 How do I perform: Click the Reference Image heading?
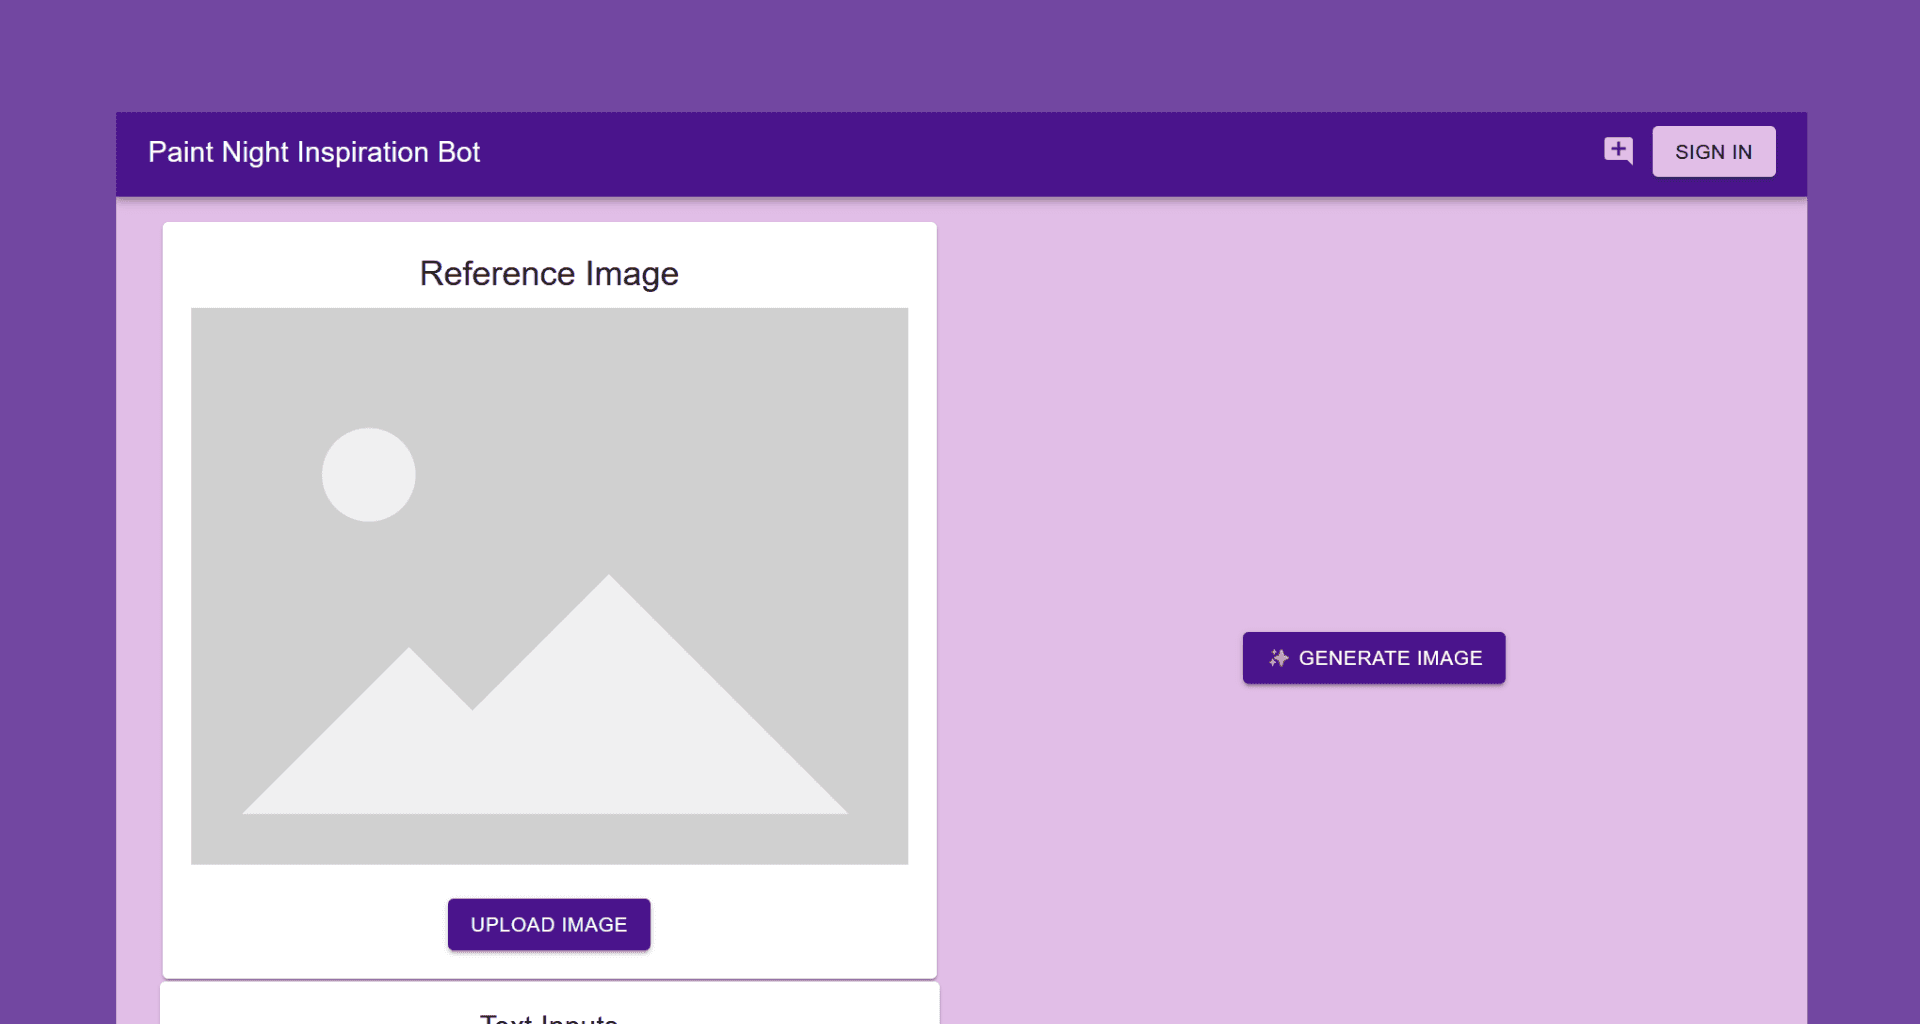tap(548, 274)
